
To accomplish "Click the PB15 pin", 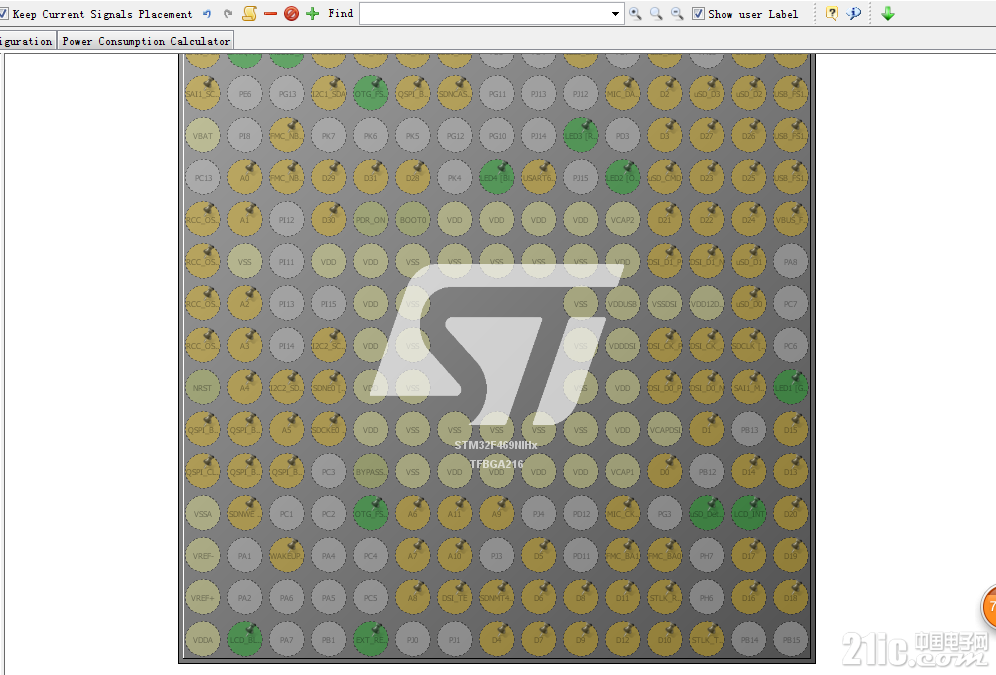I will (x=791, y=640).
